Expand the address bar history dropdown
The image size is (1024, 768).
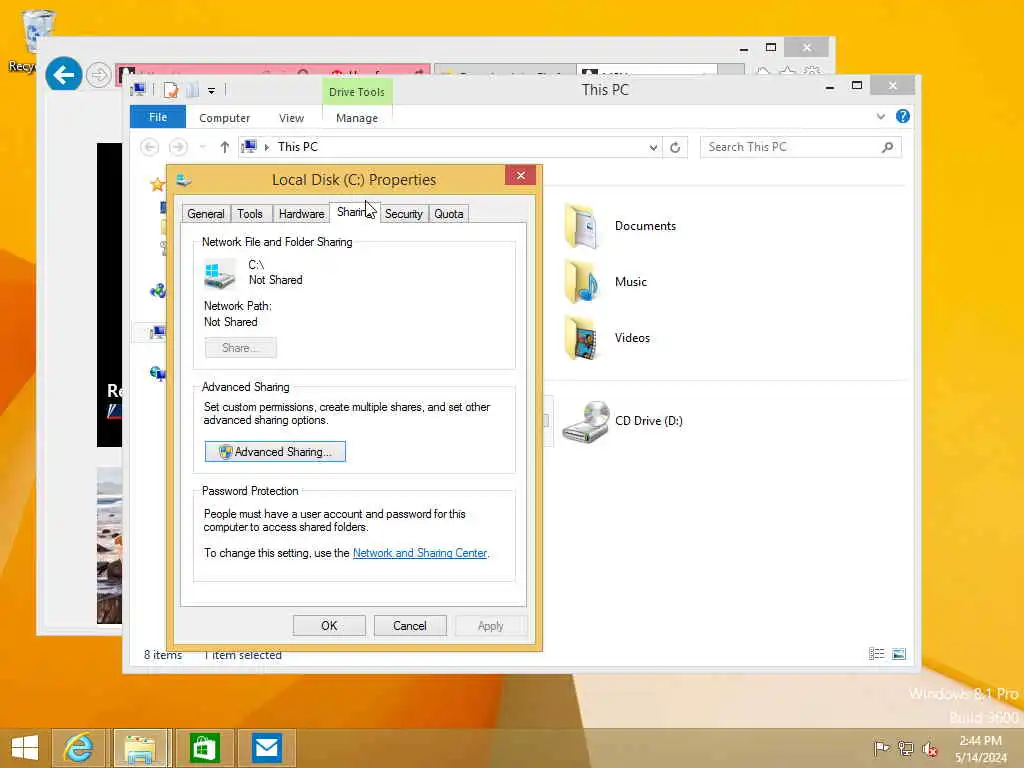point(653,148)
